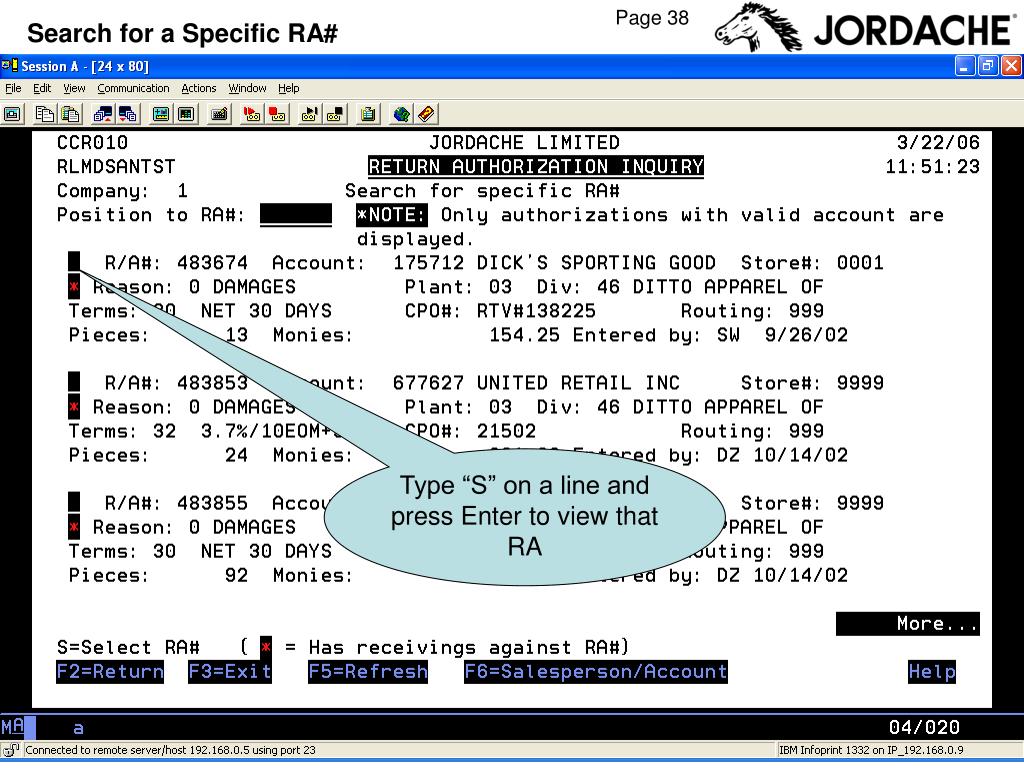Click the Print Screen toolbar icon
This screenshot has width=1024, height=768.
tap(12, 114)
